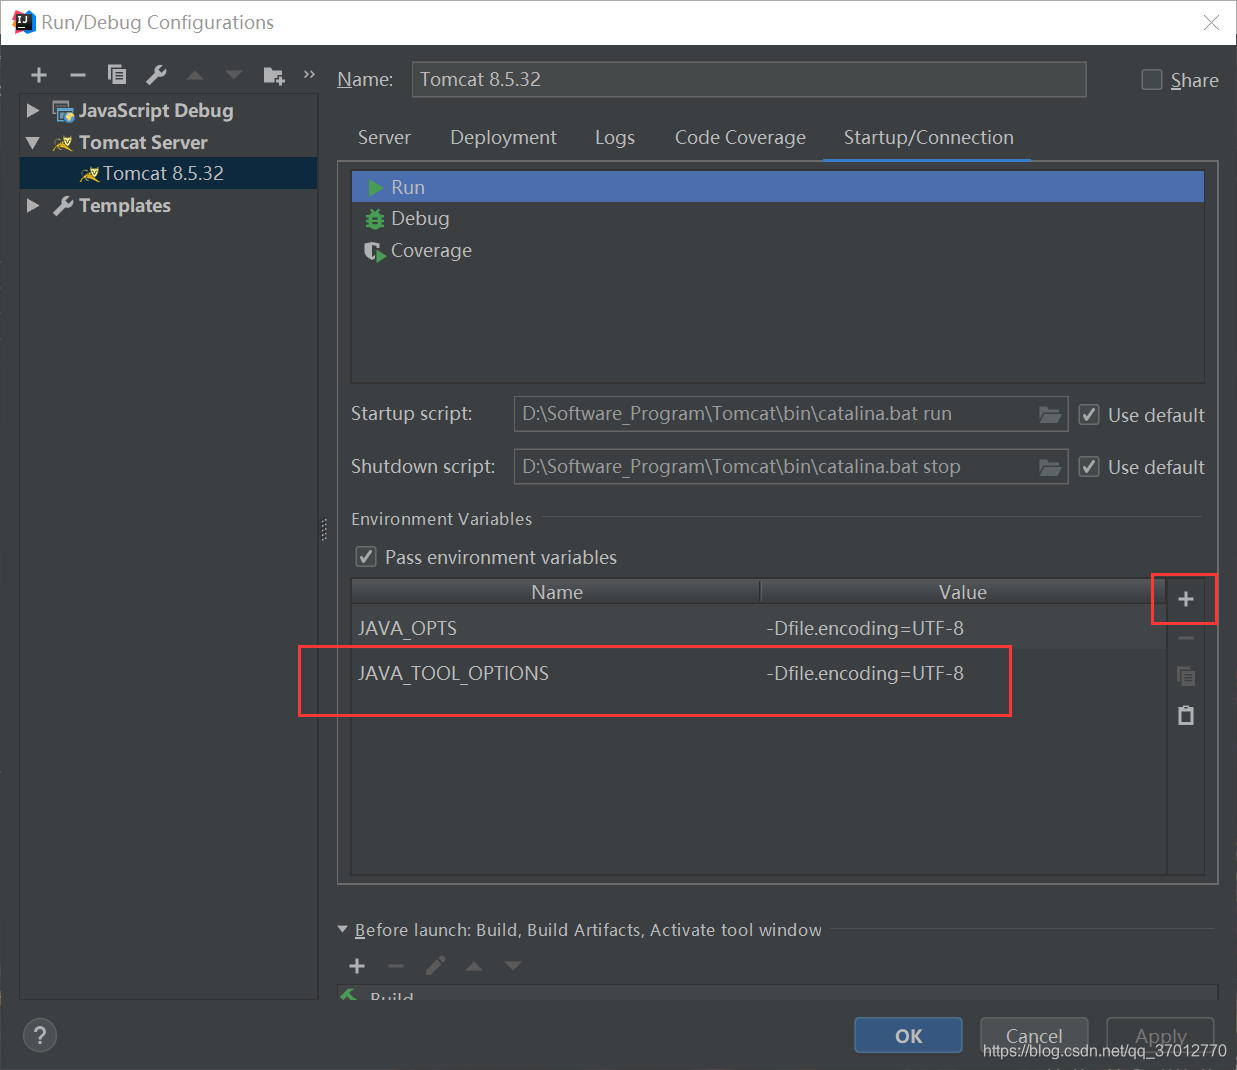Select the JAVA_TOOL_OPTIONS name cell
This screenshot has width=1237, height=1070.
556,673
